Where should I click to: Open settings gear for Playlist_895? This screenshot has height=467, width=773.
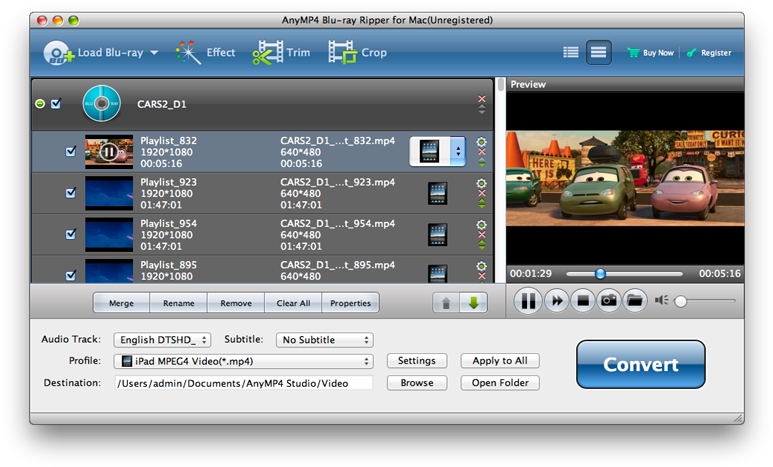click(x=482, y=266)
